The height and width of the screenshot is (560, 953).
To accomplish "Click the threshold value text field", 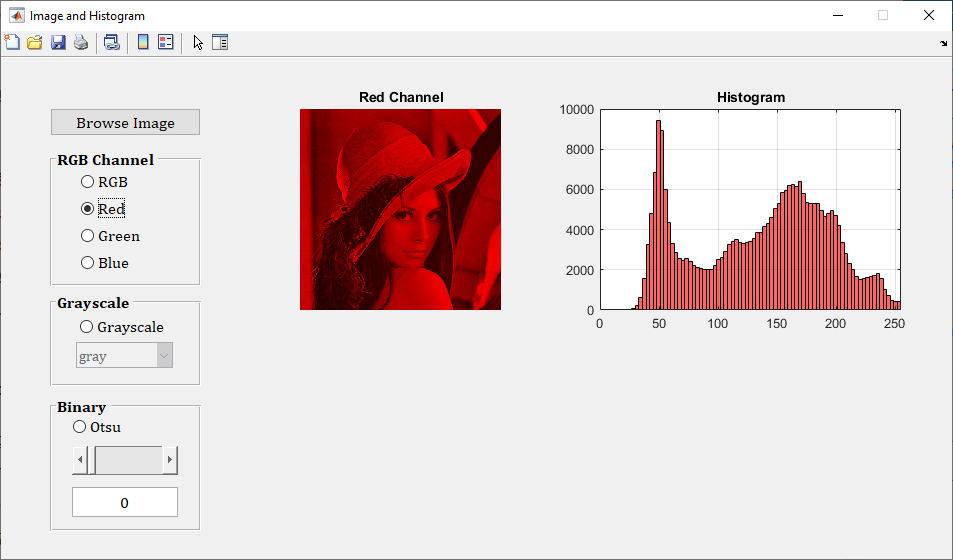I will coord(125,502).
